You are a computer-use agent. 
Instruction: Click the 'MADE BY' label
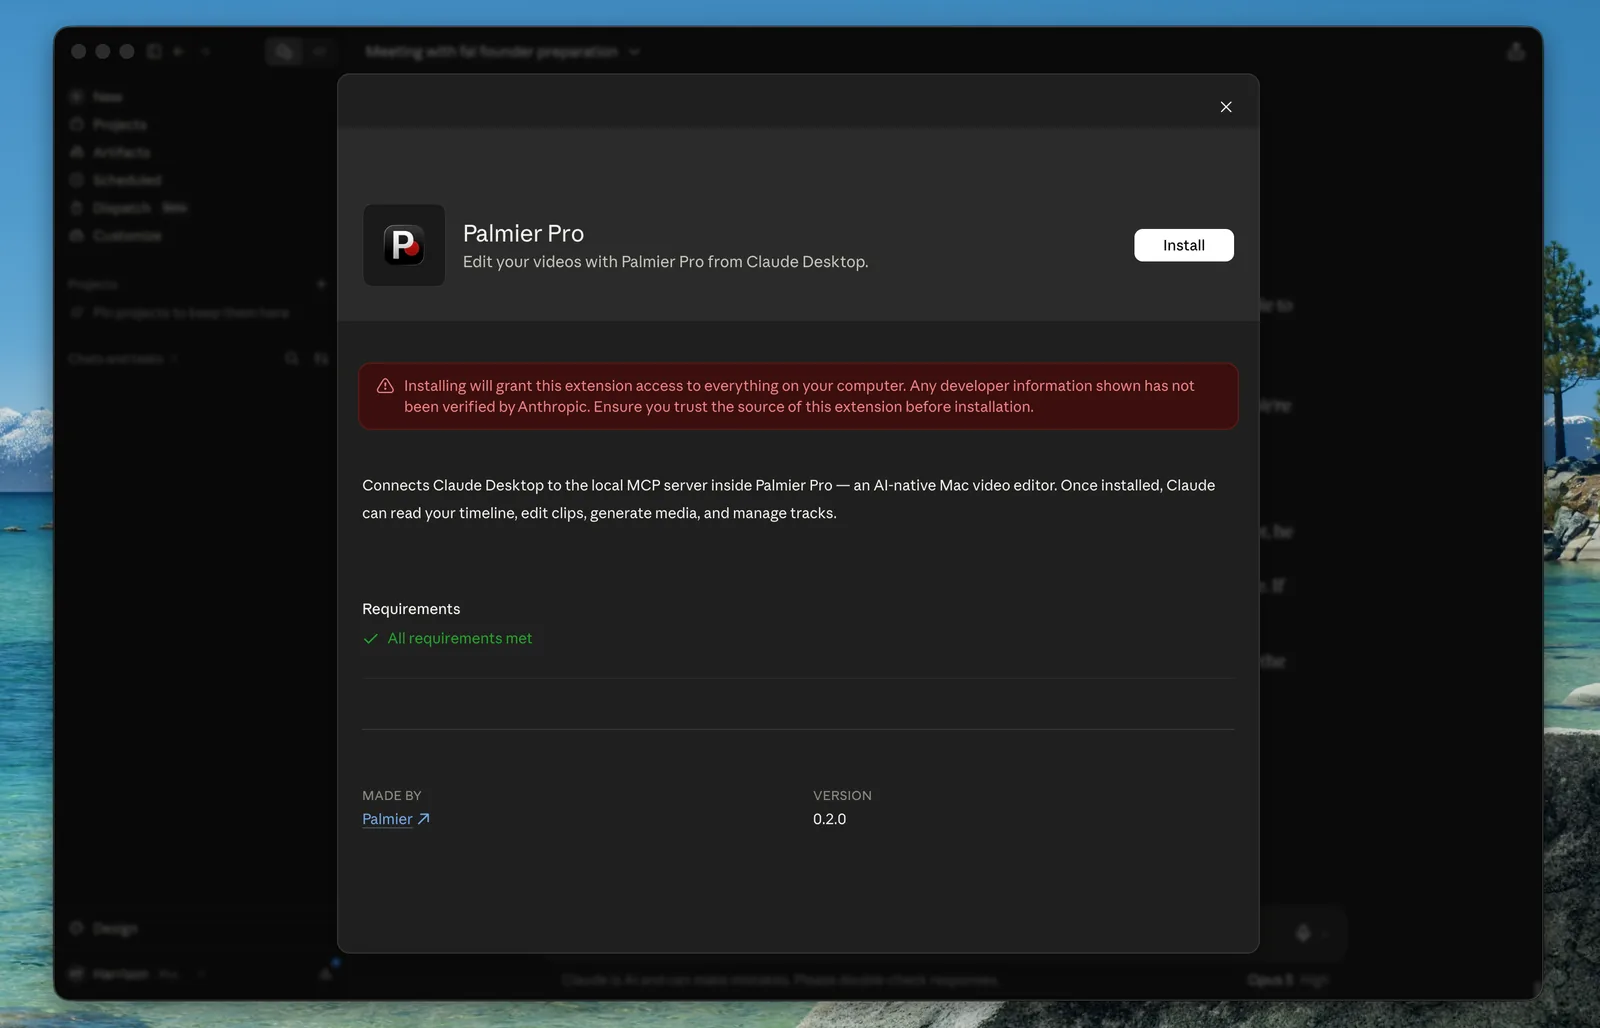tap(392, 795)
